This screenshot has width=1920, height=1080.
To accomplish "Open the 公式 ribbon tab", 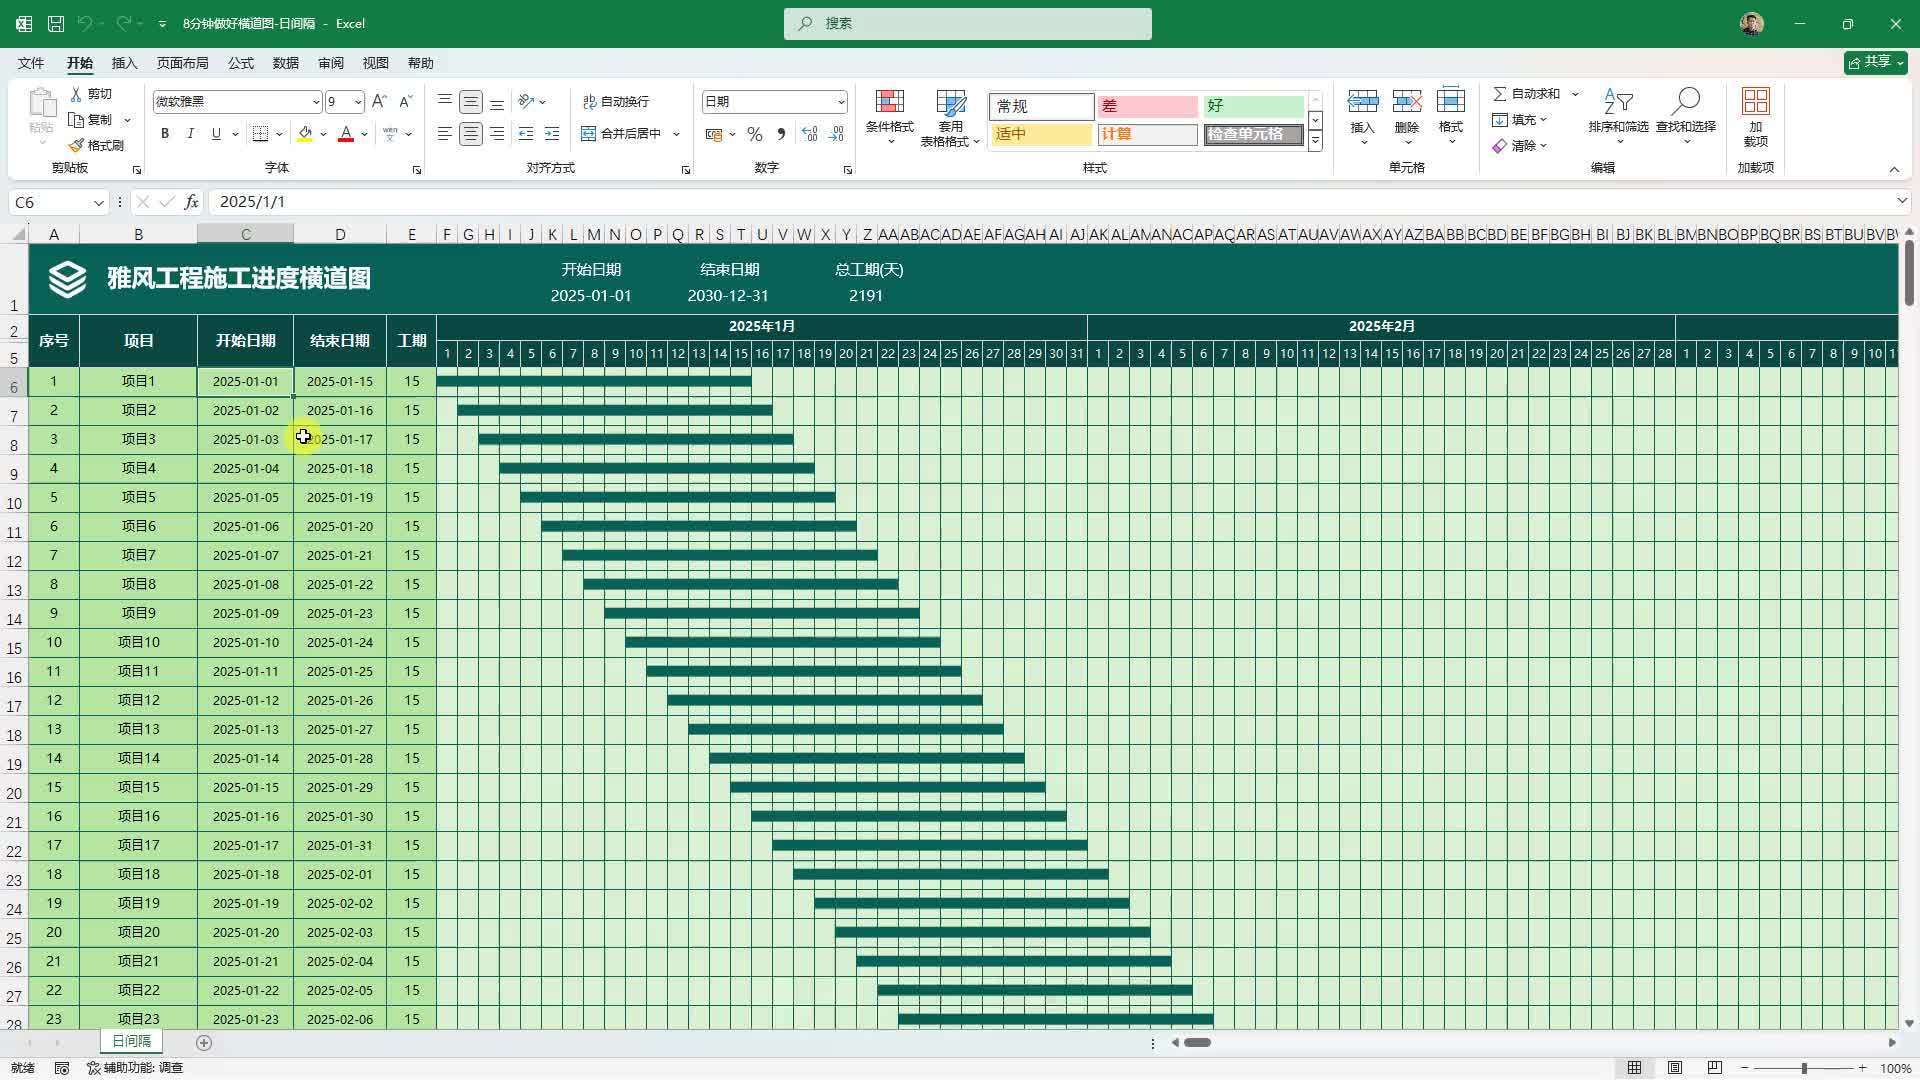I will point(240,63).
